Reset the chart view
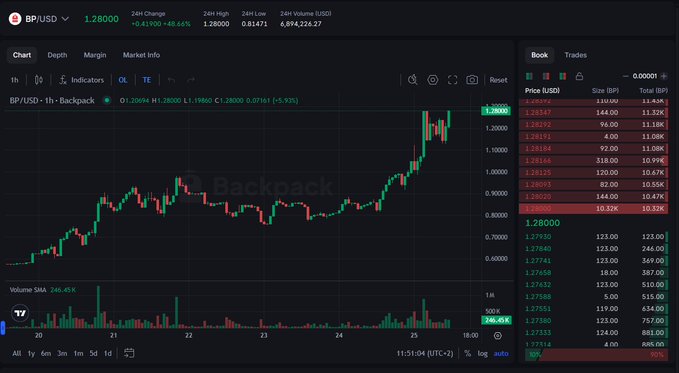The width and height of the screenshot is (679, 373). [x=498, y=80]
